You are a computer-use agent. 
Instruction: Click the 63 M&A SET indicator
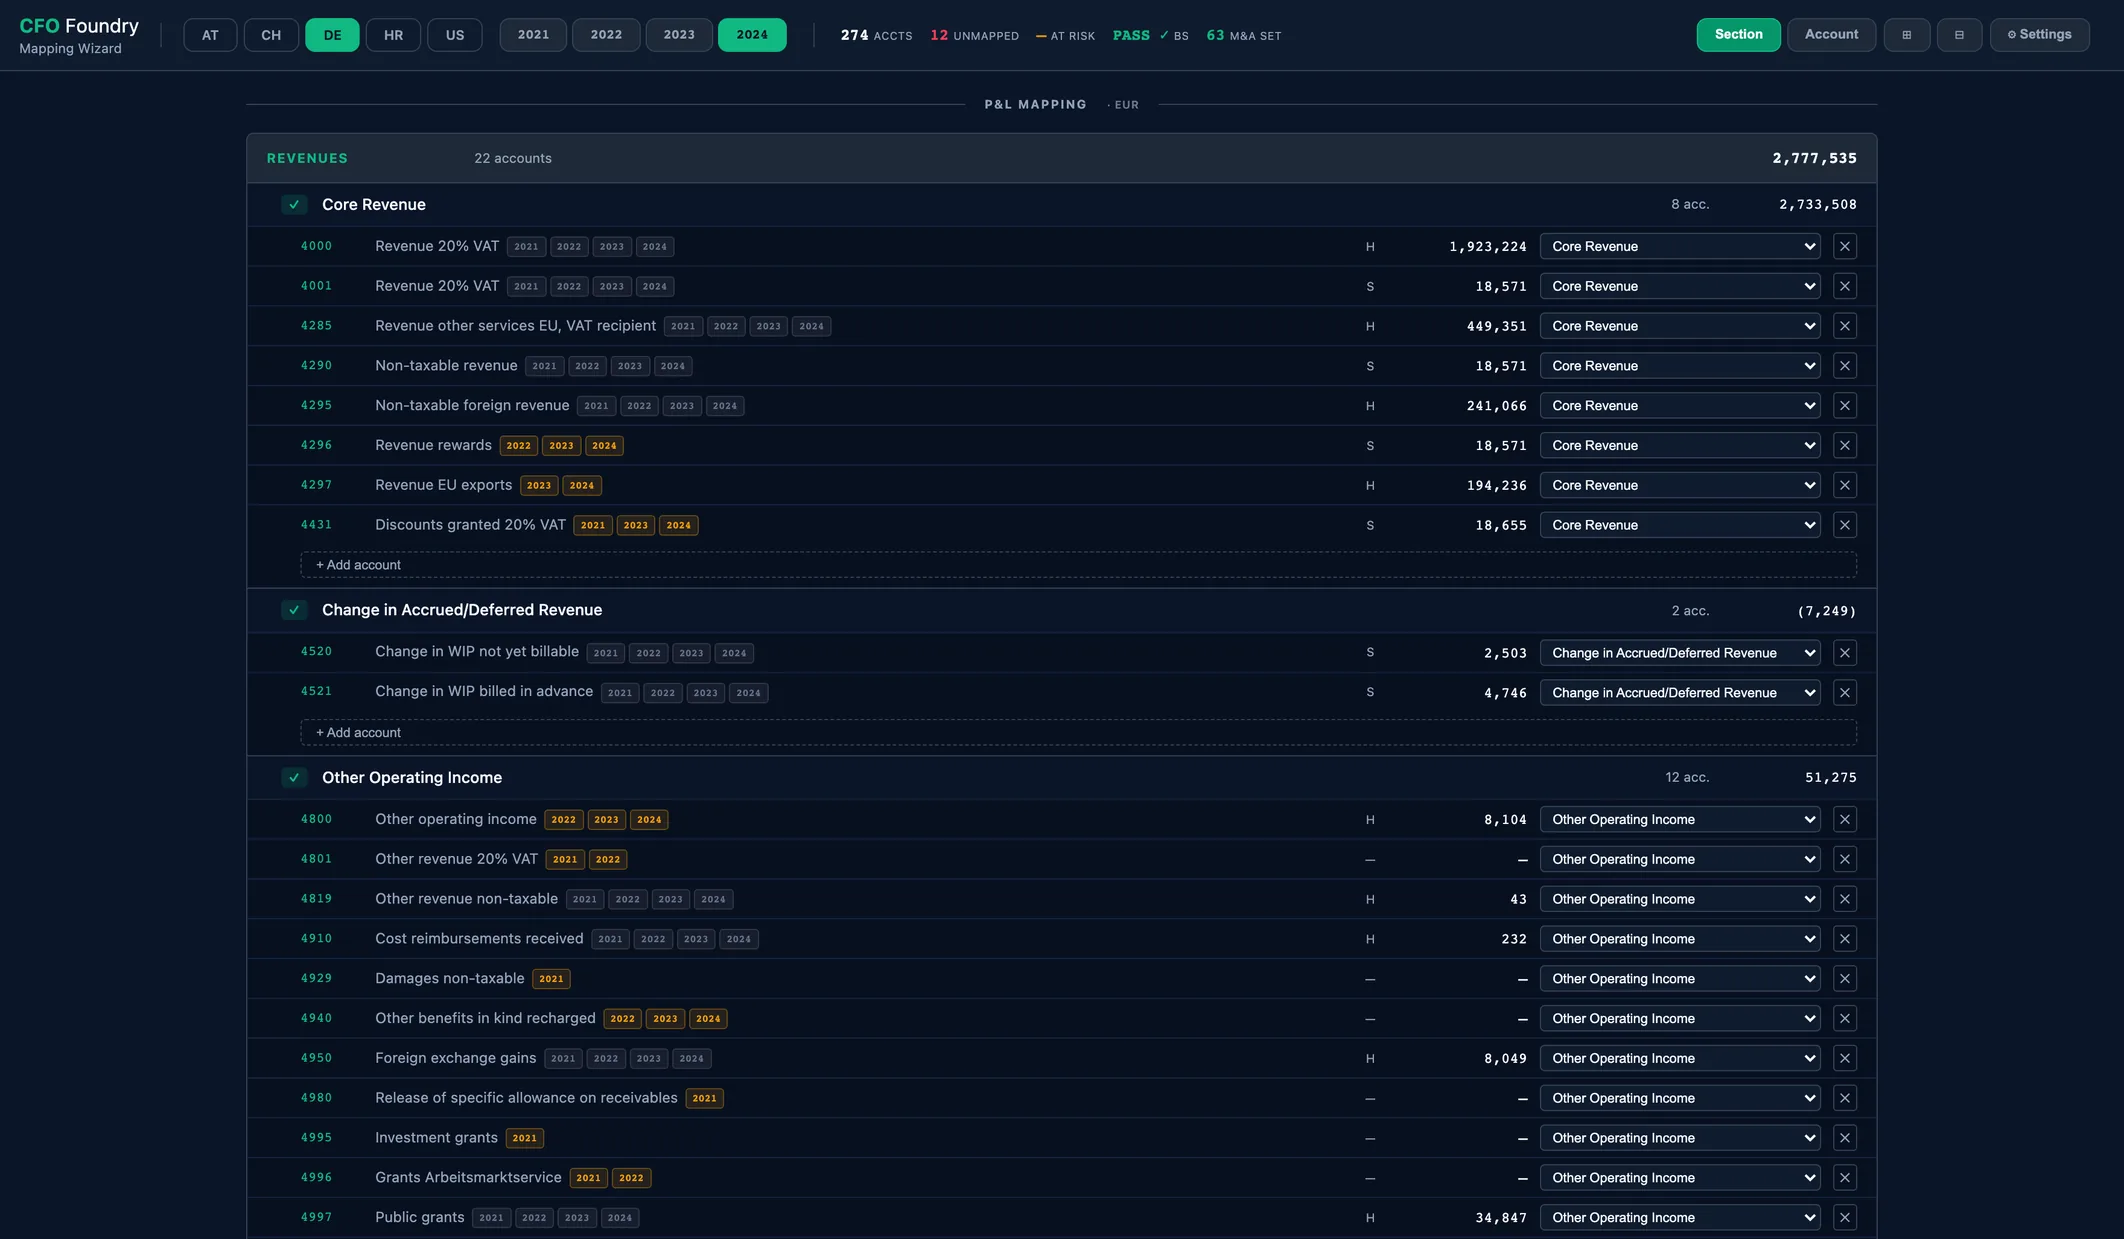pos(1243,35)
